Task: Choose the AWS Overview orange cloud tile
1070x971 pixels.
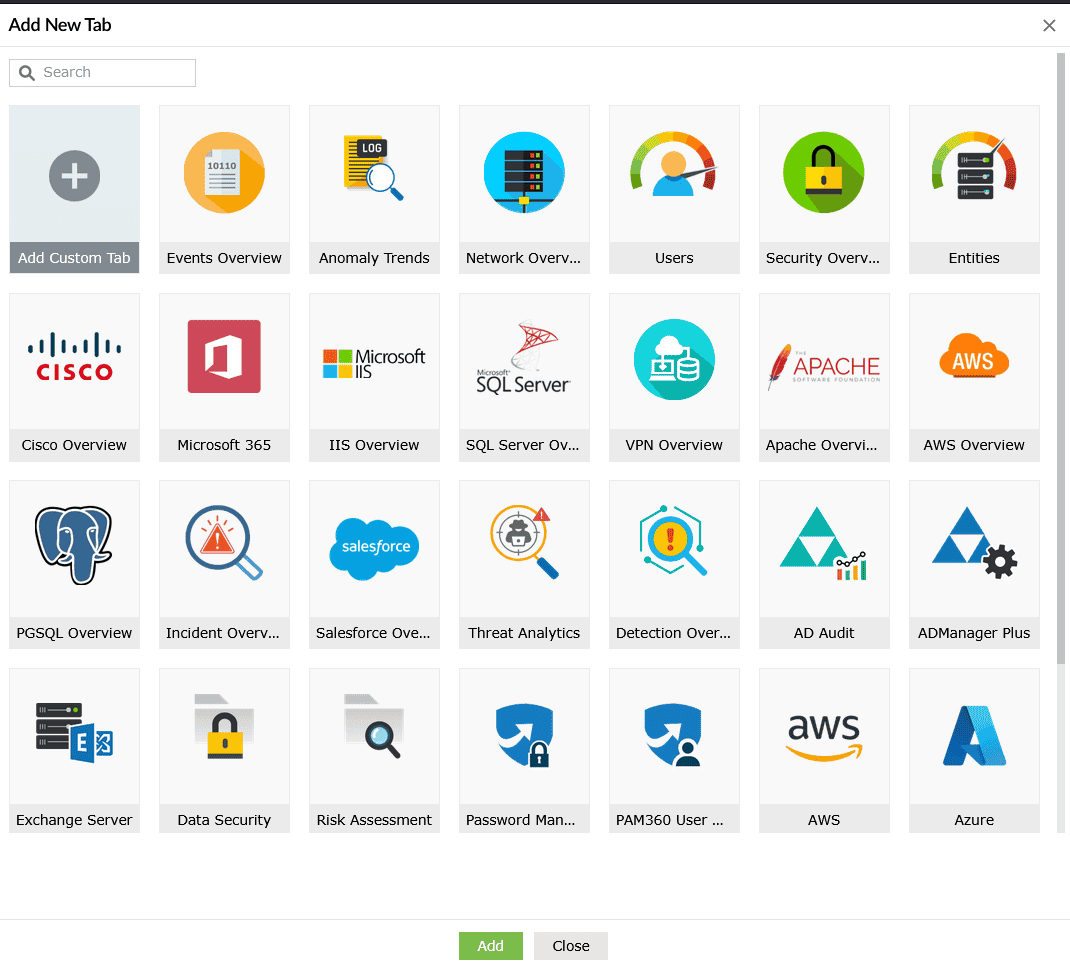Action: click(x=974, y=377)
